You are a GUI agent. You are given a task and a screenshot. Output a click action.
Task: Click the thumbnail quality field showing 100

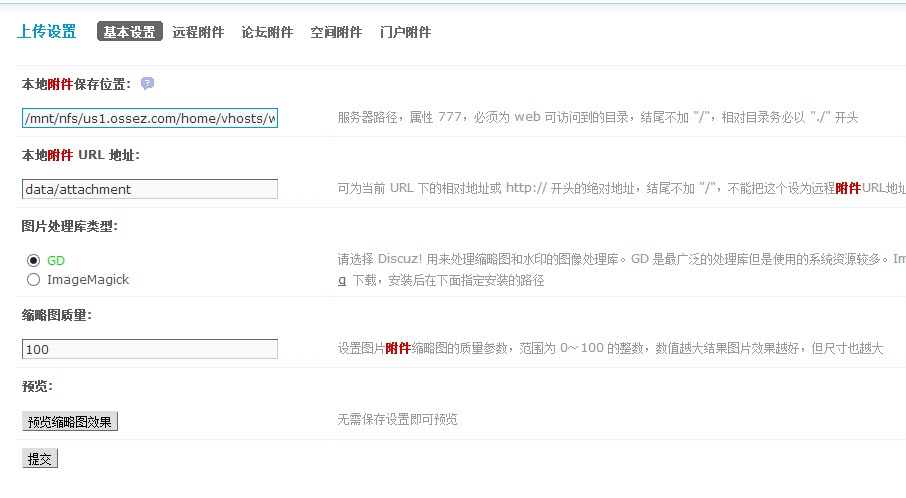[150, 349]
